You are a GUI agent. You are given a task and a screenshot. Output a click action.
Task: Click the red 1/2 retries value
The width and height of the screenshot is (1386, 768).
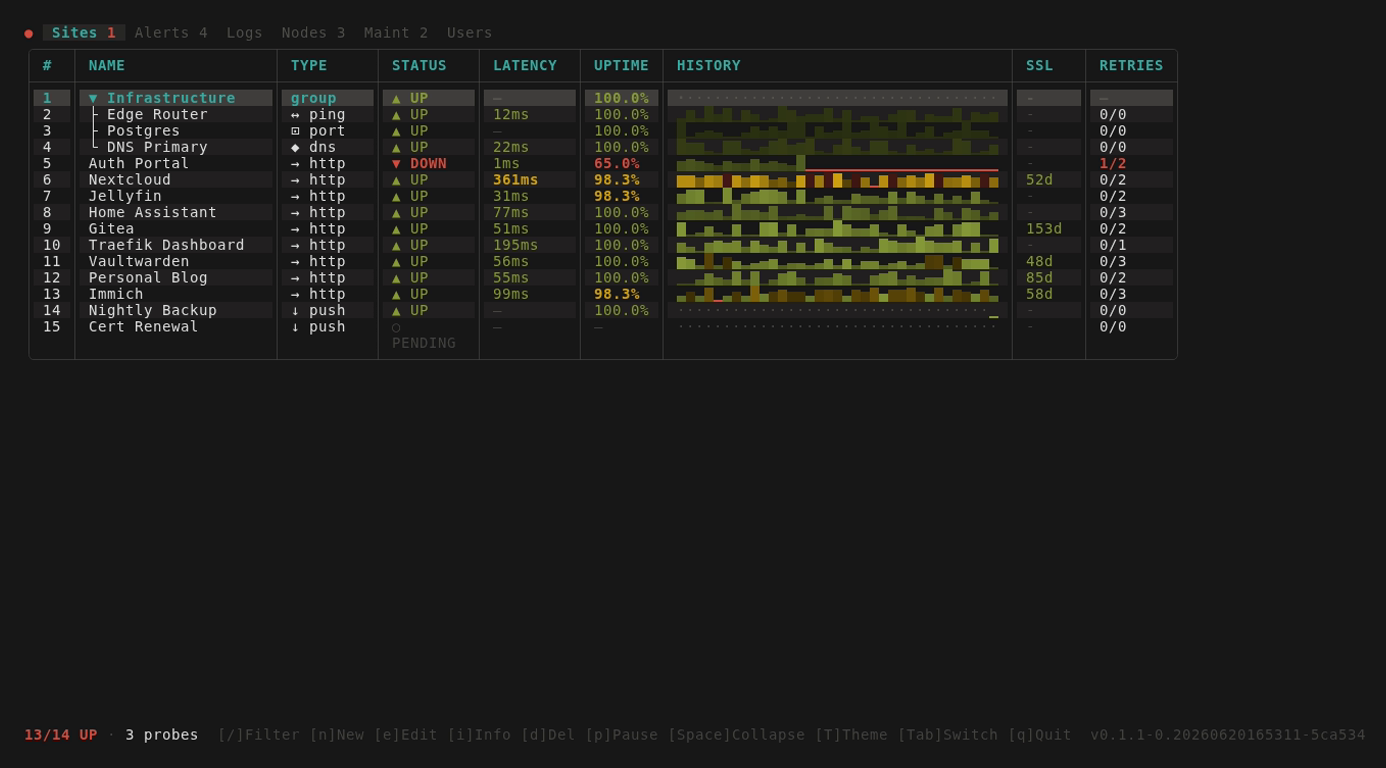tap(1113, 163)
